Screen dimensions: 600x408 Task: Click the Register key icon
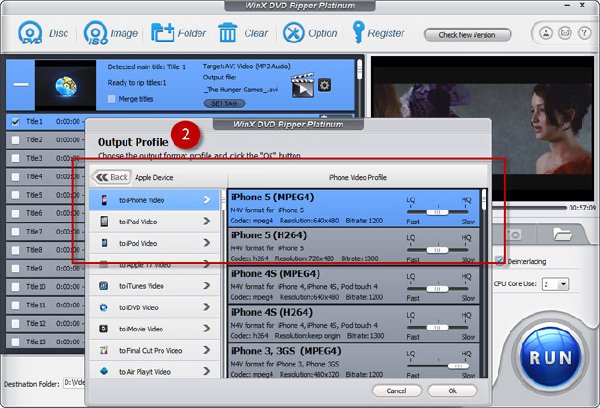coord(358,32)
